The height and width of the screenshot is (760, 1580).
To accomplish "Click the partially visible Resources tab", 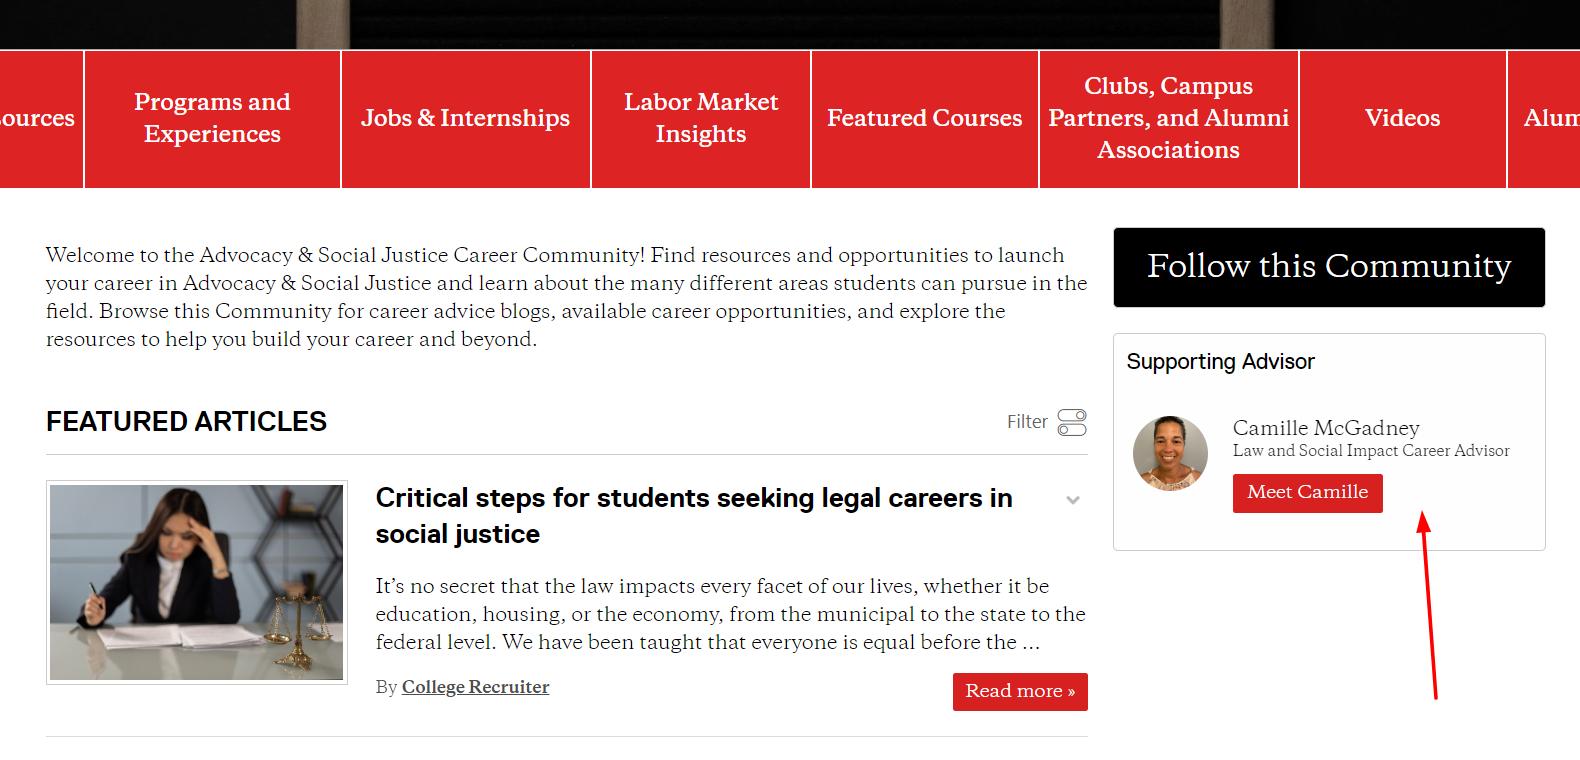I will click(x=38, y=118).
